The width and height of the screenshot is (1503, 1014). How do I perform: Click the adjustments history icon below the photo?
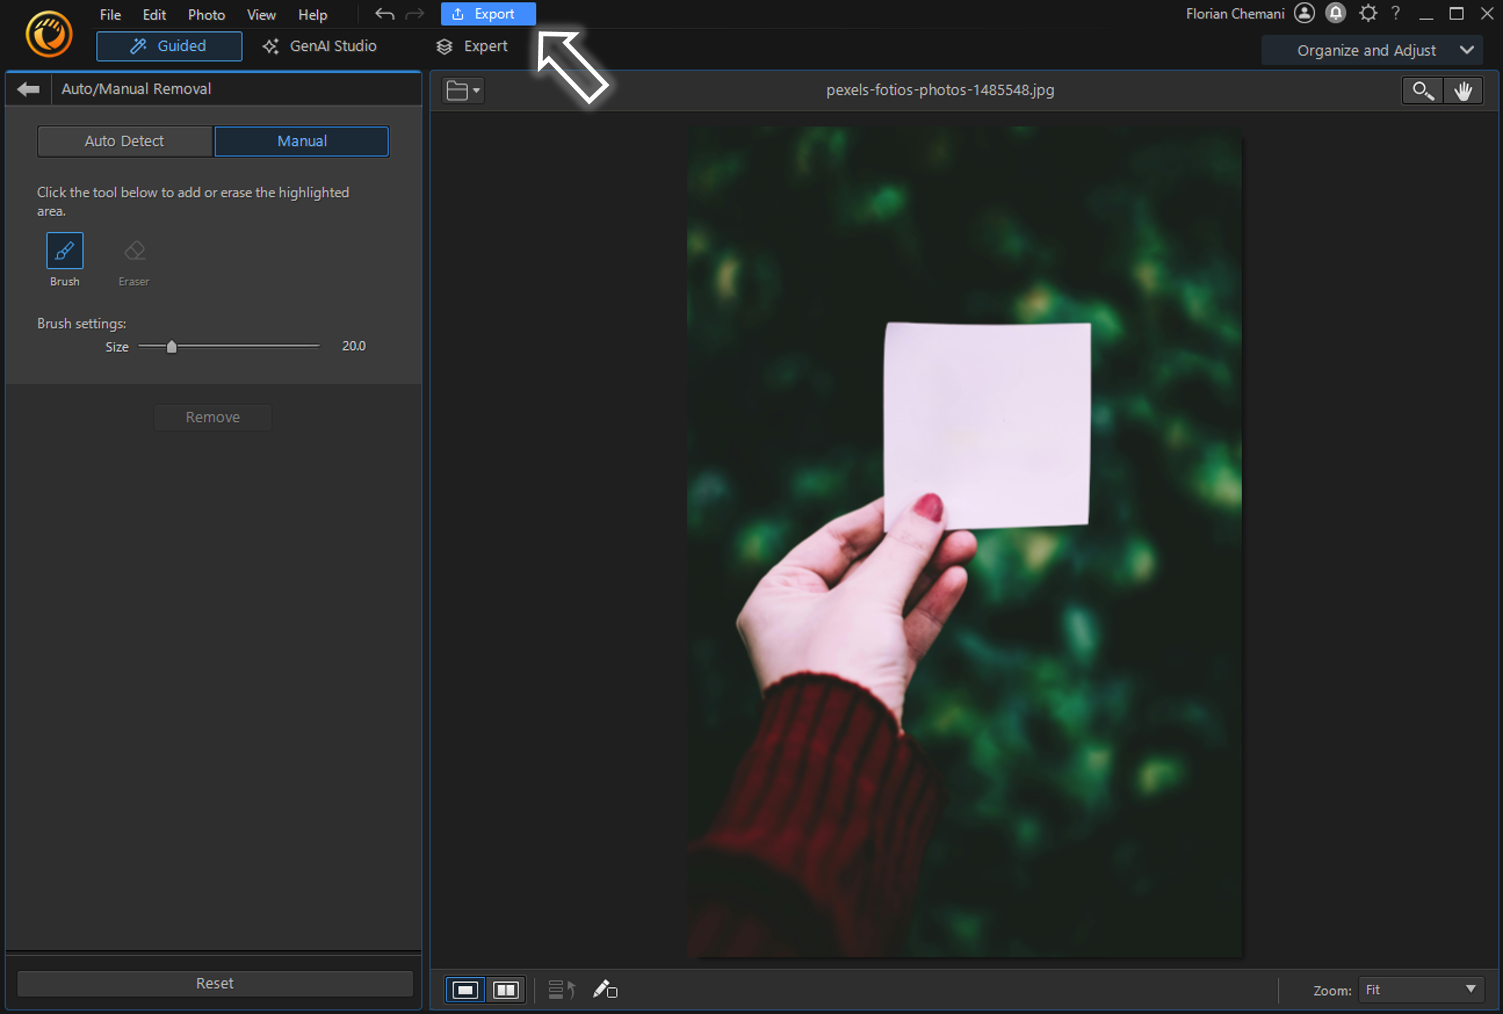tap(562, 989)
